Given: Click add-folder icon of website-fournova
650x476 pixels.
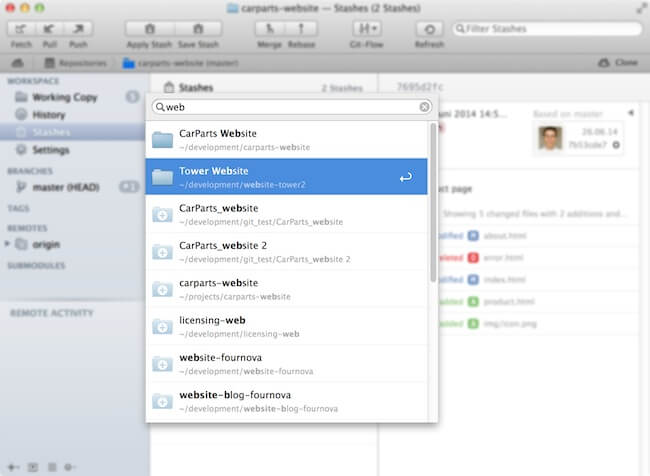Looking at the screenshot, I should pos(162,364).
